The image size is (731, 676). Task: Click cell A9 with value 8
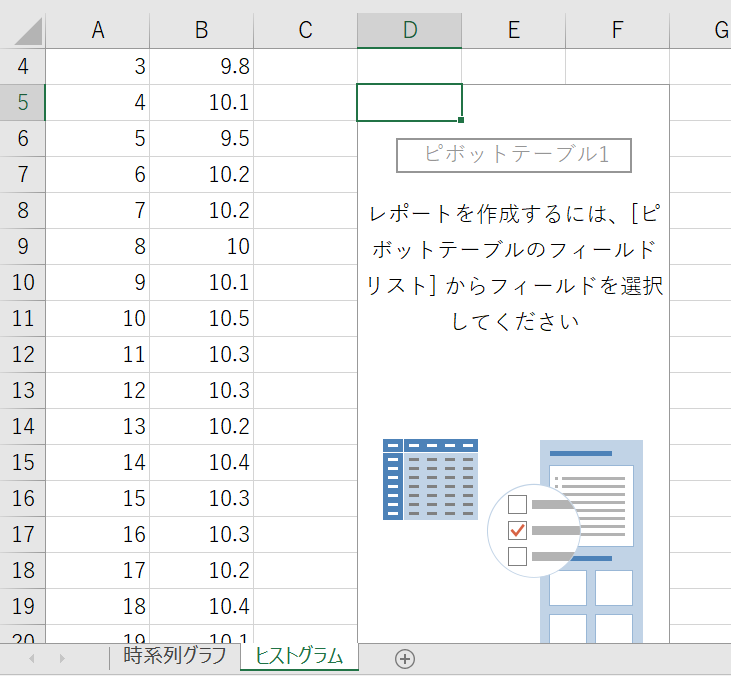(x=97, y=246)
